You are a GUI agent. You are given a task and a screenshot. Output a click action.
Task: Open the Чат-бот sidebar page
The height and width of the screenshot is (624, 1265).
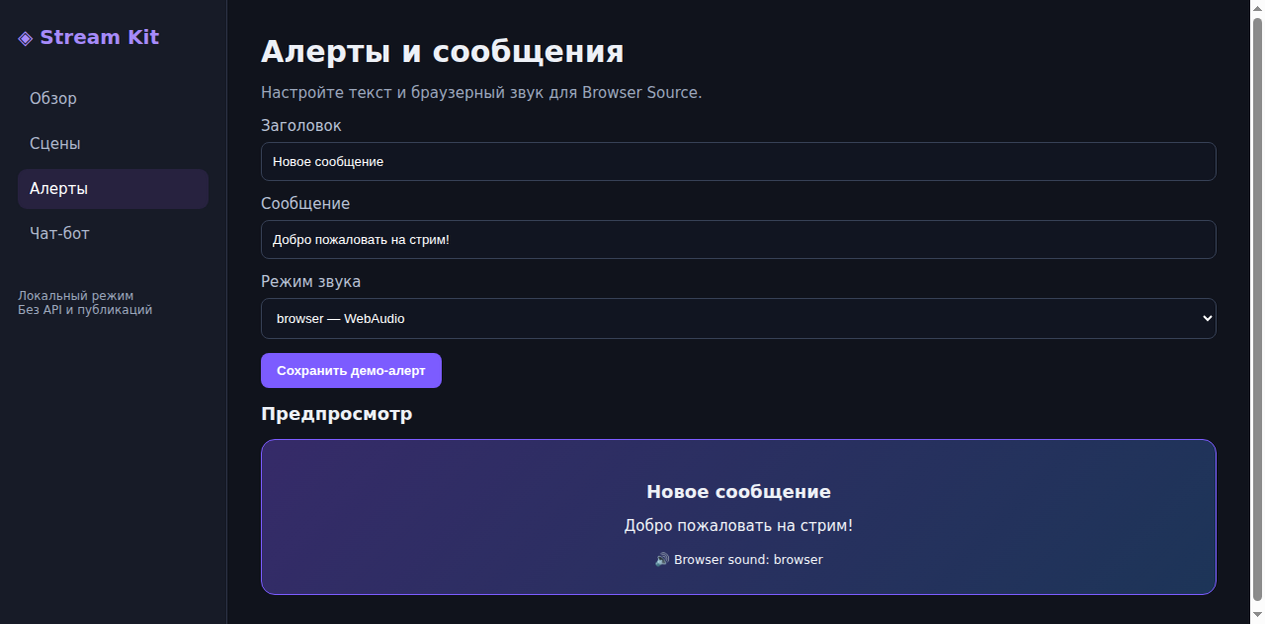coord(113,234)
